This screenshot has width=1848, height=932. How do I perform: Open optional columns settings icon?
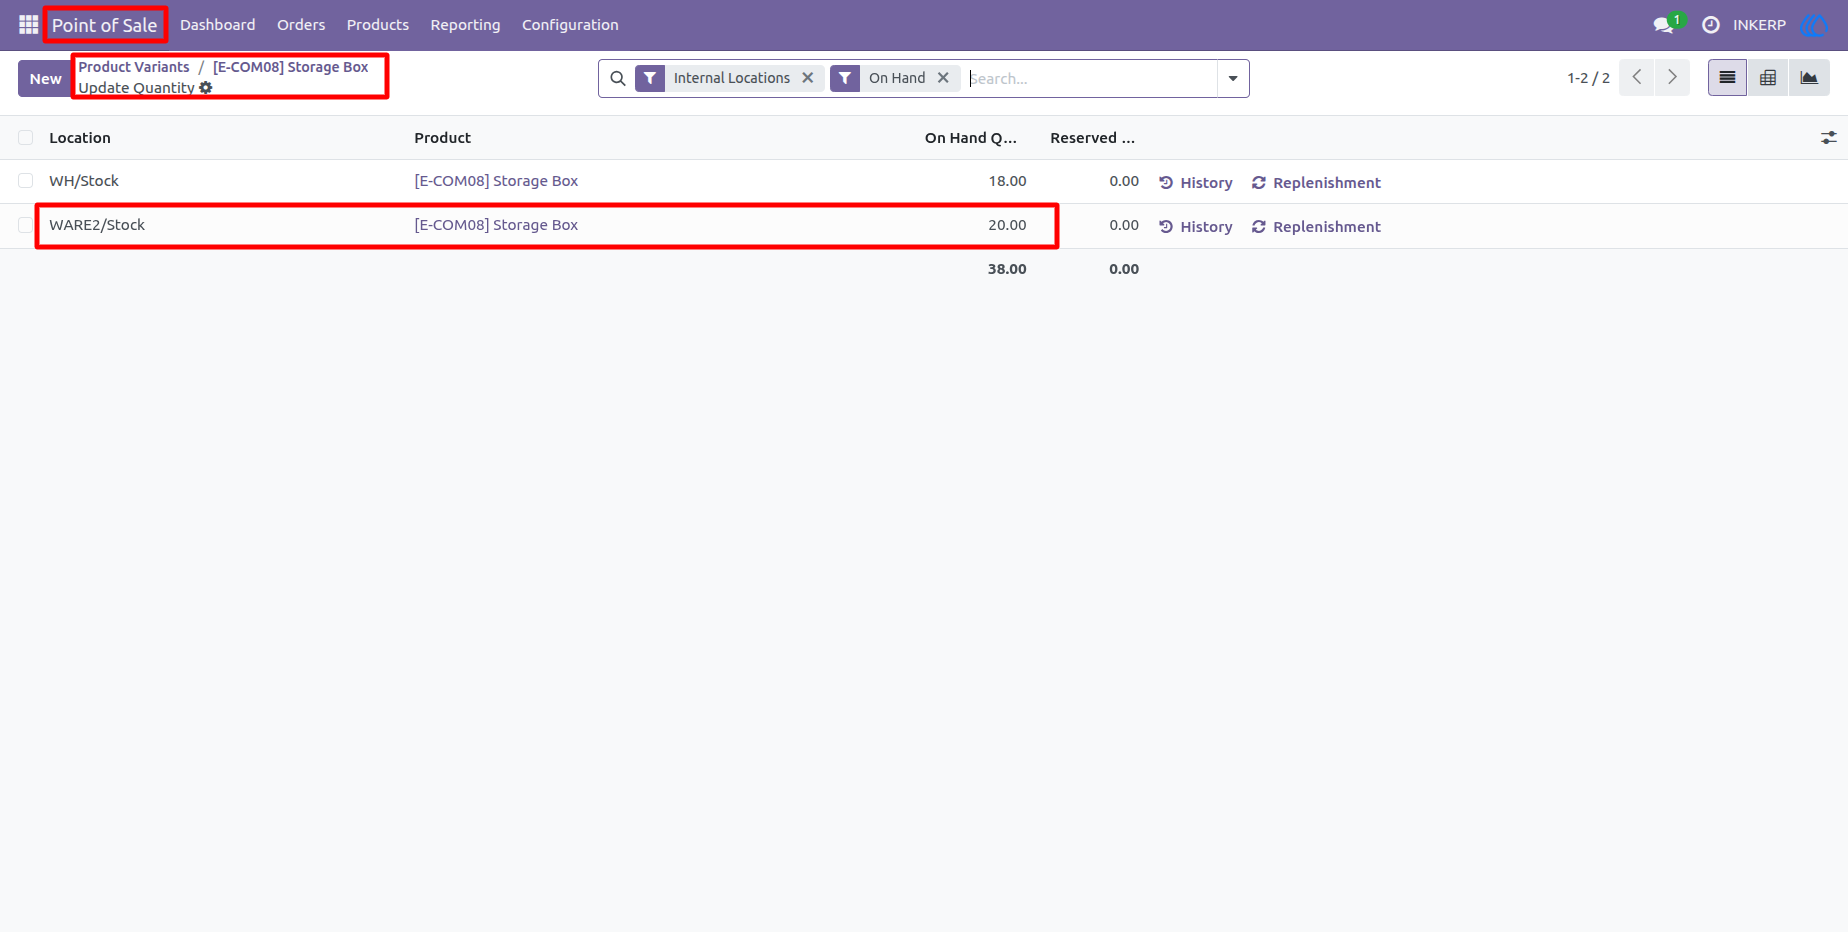point(1828,138)
